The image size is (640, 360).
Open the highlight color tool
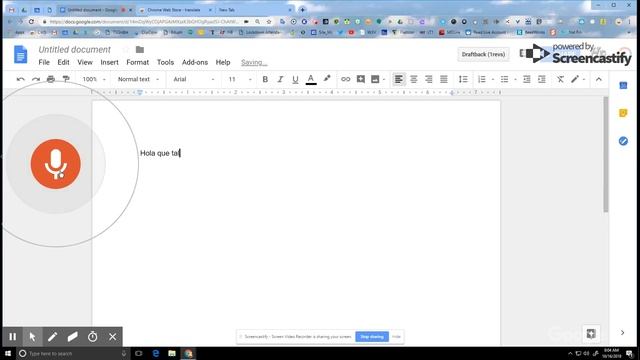[x=327, y=79]
